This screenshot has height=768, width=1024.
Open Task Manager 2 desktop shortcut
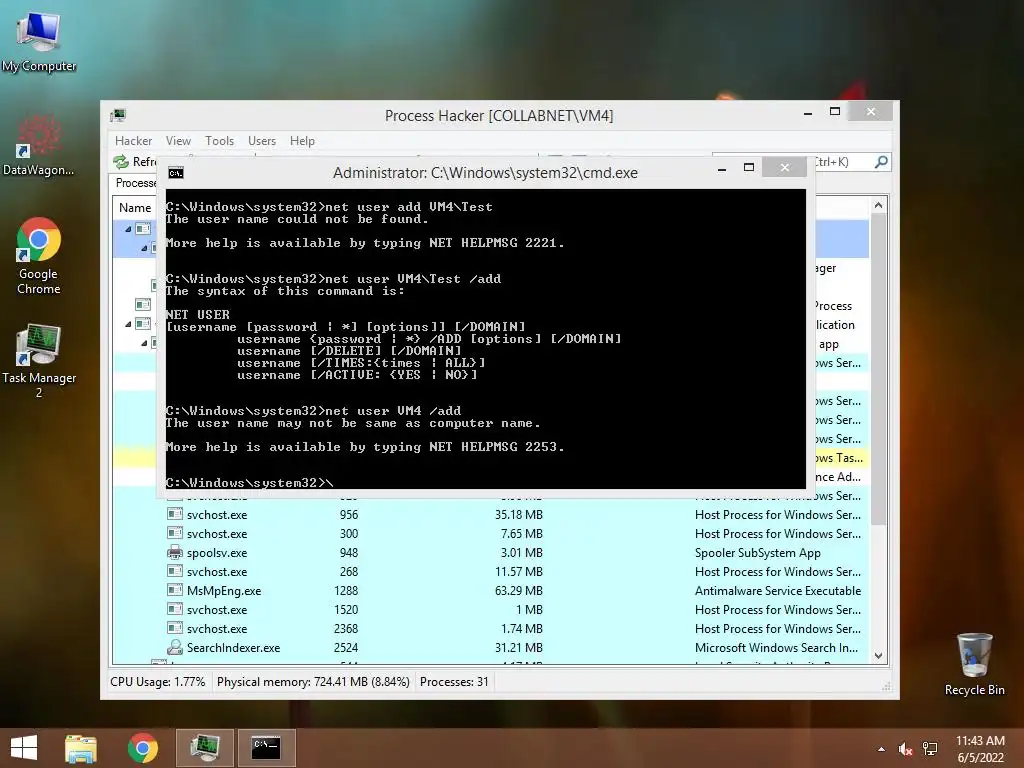39,360
